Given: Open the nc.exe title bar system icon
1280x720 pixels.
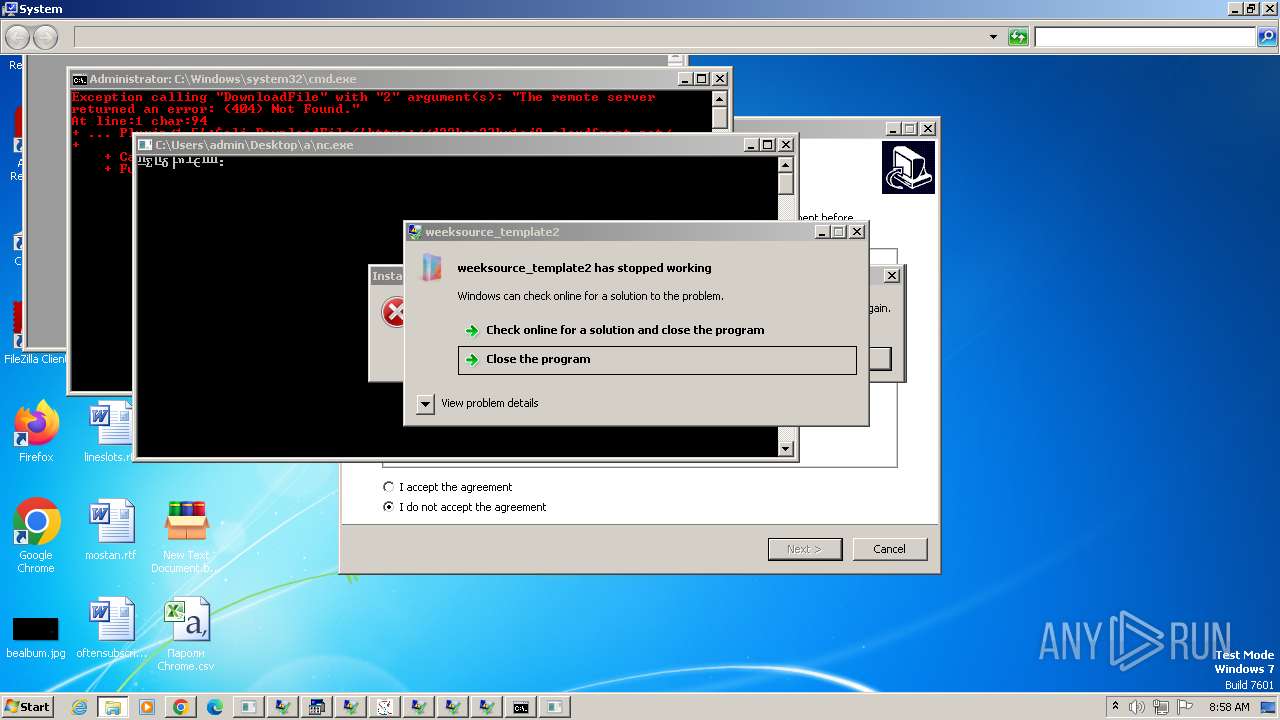Looking at the screenshot, I should pyautogui.click(x=145, y=145).
